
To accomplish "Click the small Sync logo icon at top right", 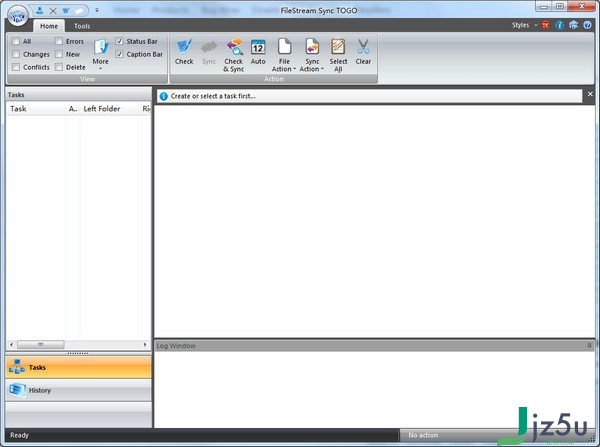I will (573, 25).
